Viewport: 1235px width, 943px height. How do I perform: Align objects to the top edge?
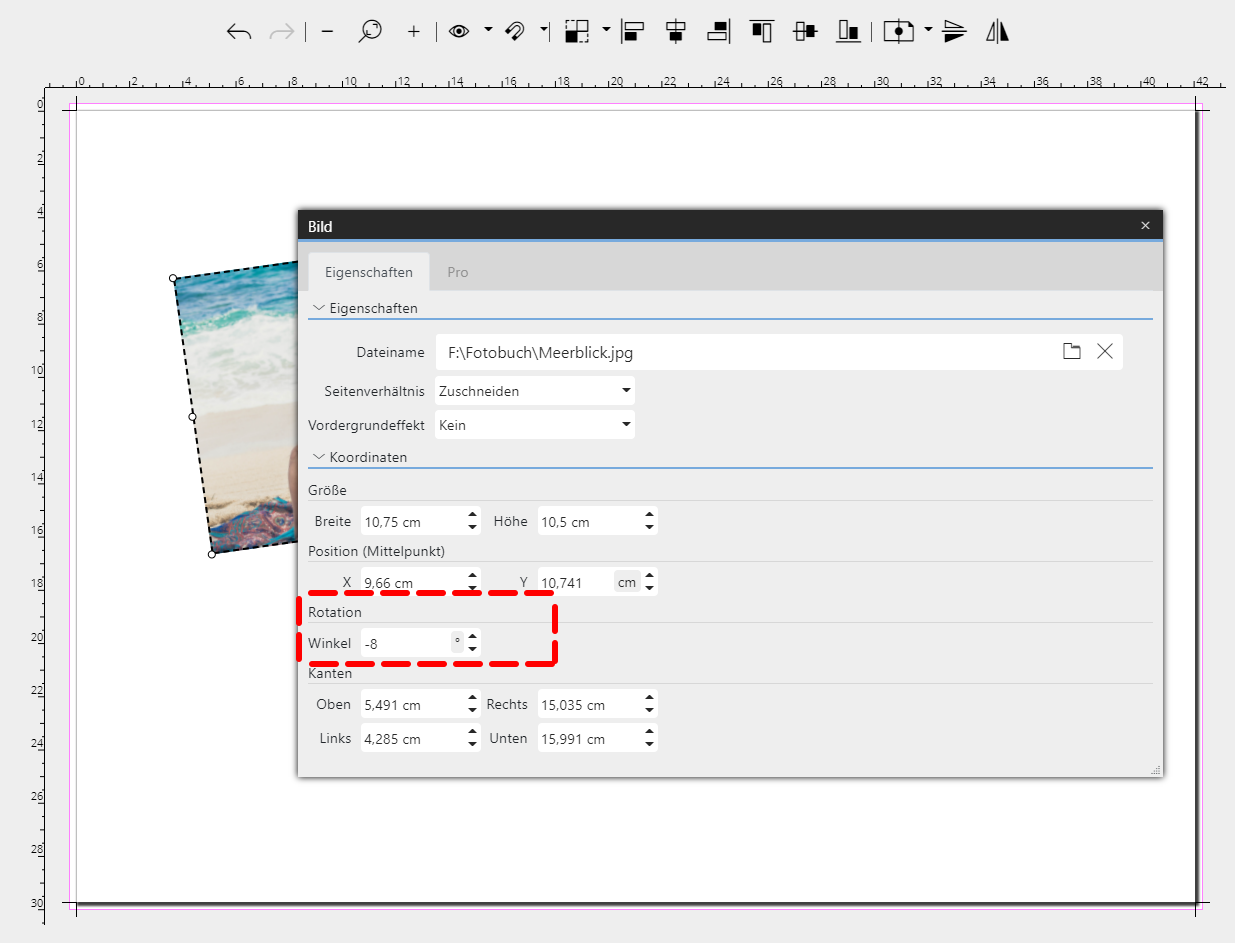(762, 32)
